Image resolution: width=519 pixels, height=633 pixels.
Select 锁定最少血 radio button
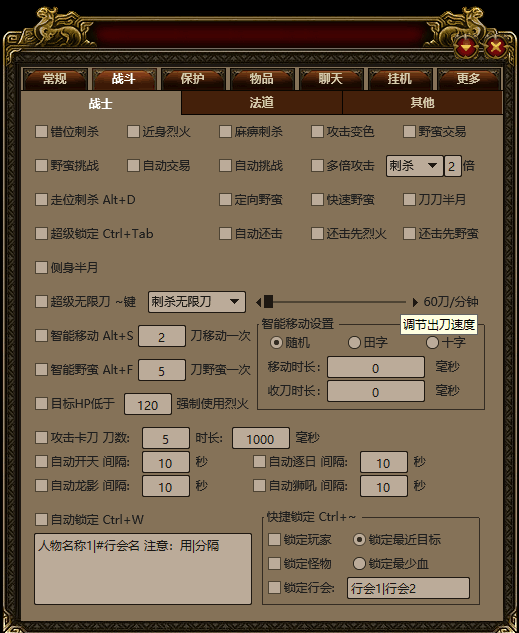(x=359, y=564)
